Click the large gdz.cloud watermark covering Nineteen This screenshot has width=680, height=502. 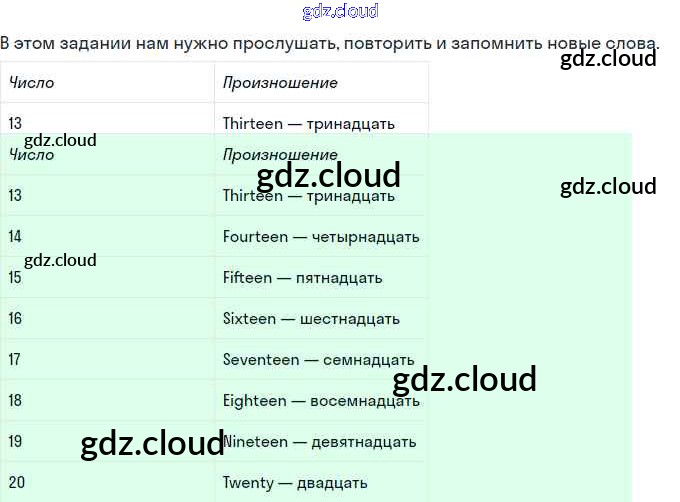(x=152, y=443)
